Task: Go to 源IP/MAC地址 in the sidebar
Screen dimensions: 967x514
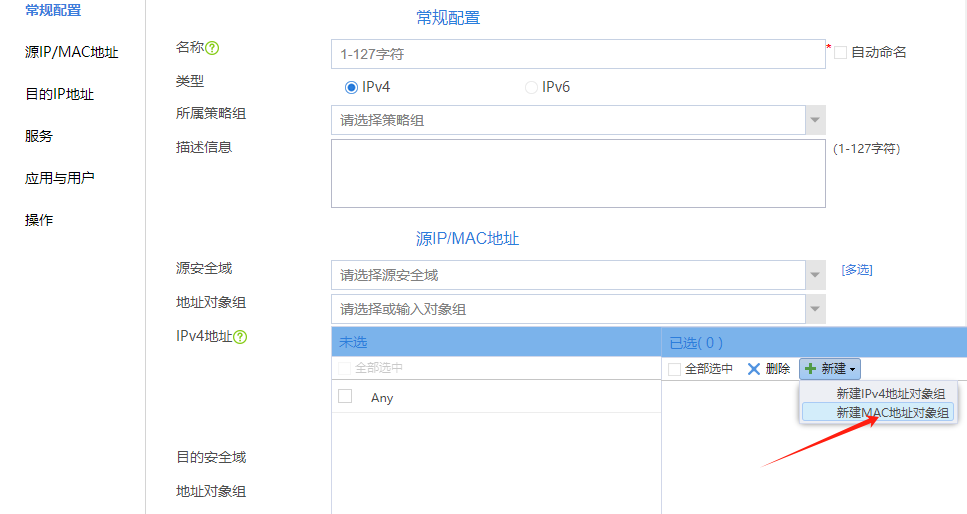Action: (71, 52)
